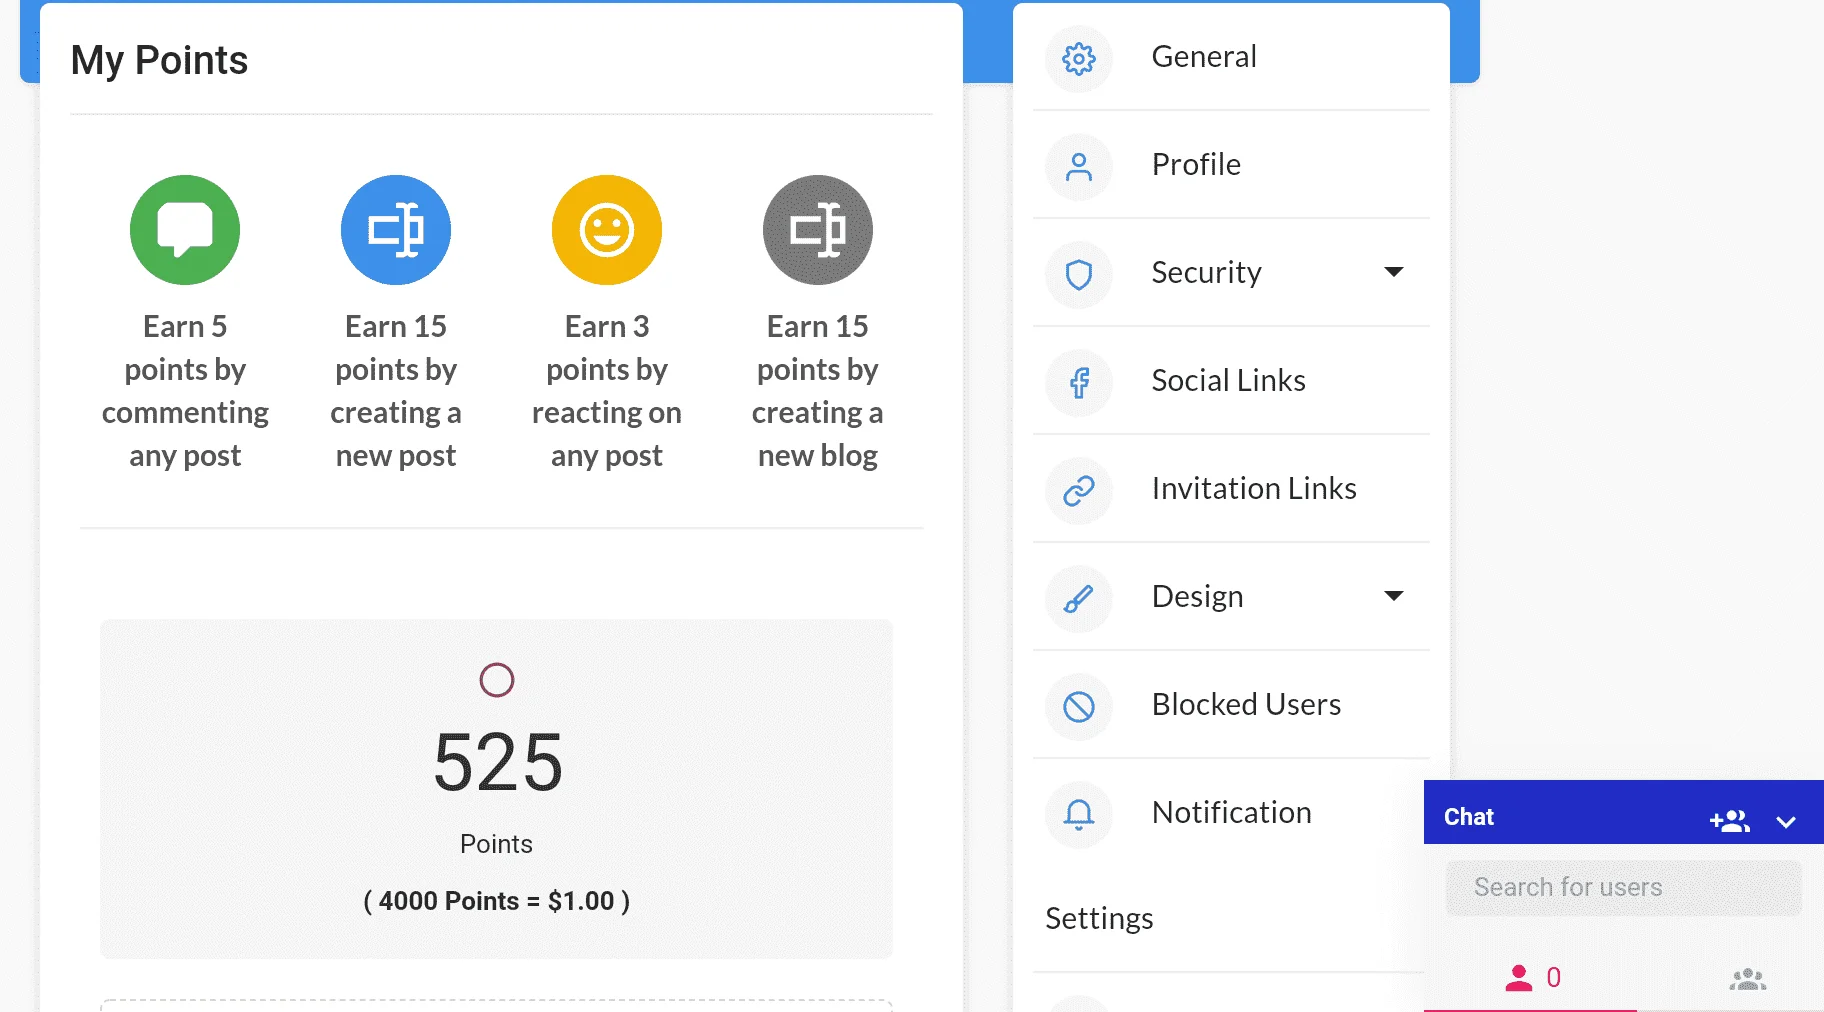
Task: Click the General gear icon
Action: (1079, 59)
